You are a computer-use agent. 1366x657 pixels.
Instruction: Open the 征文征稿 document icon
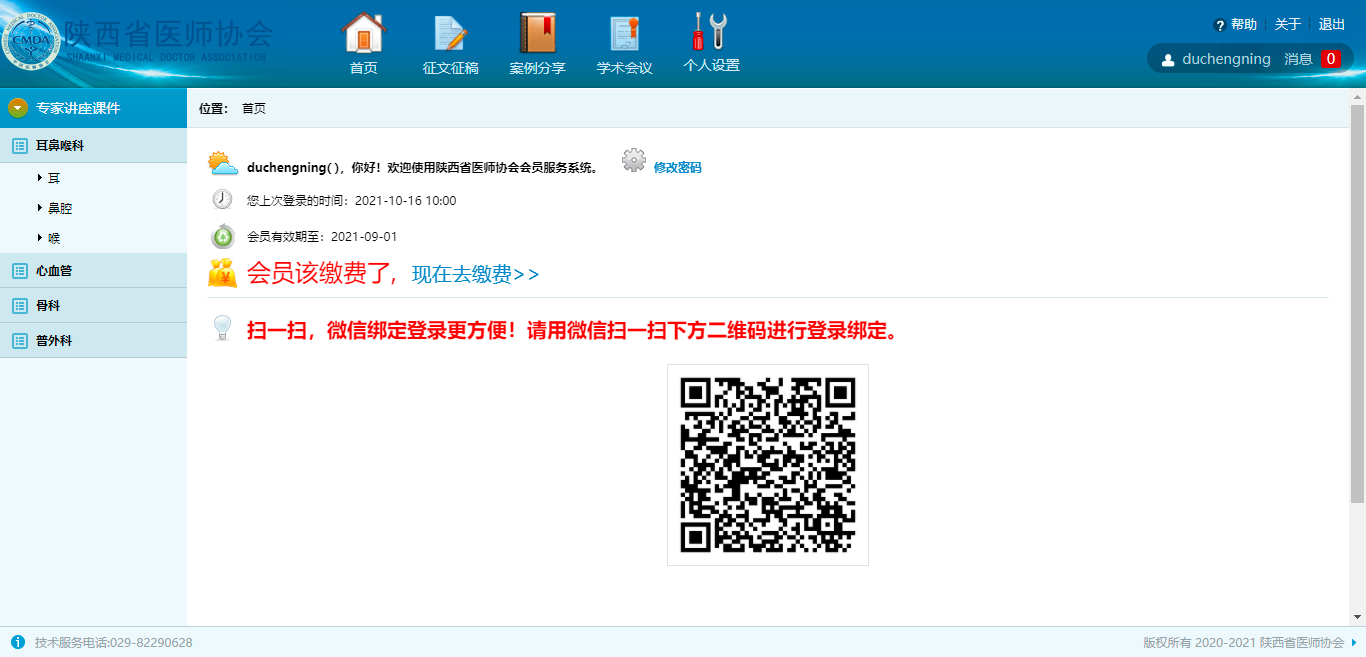[450, 33]
